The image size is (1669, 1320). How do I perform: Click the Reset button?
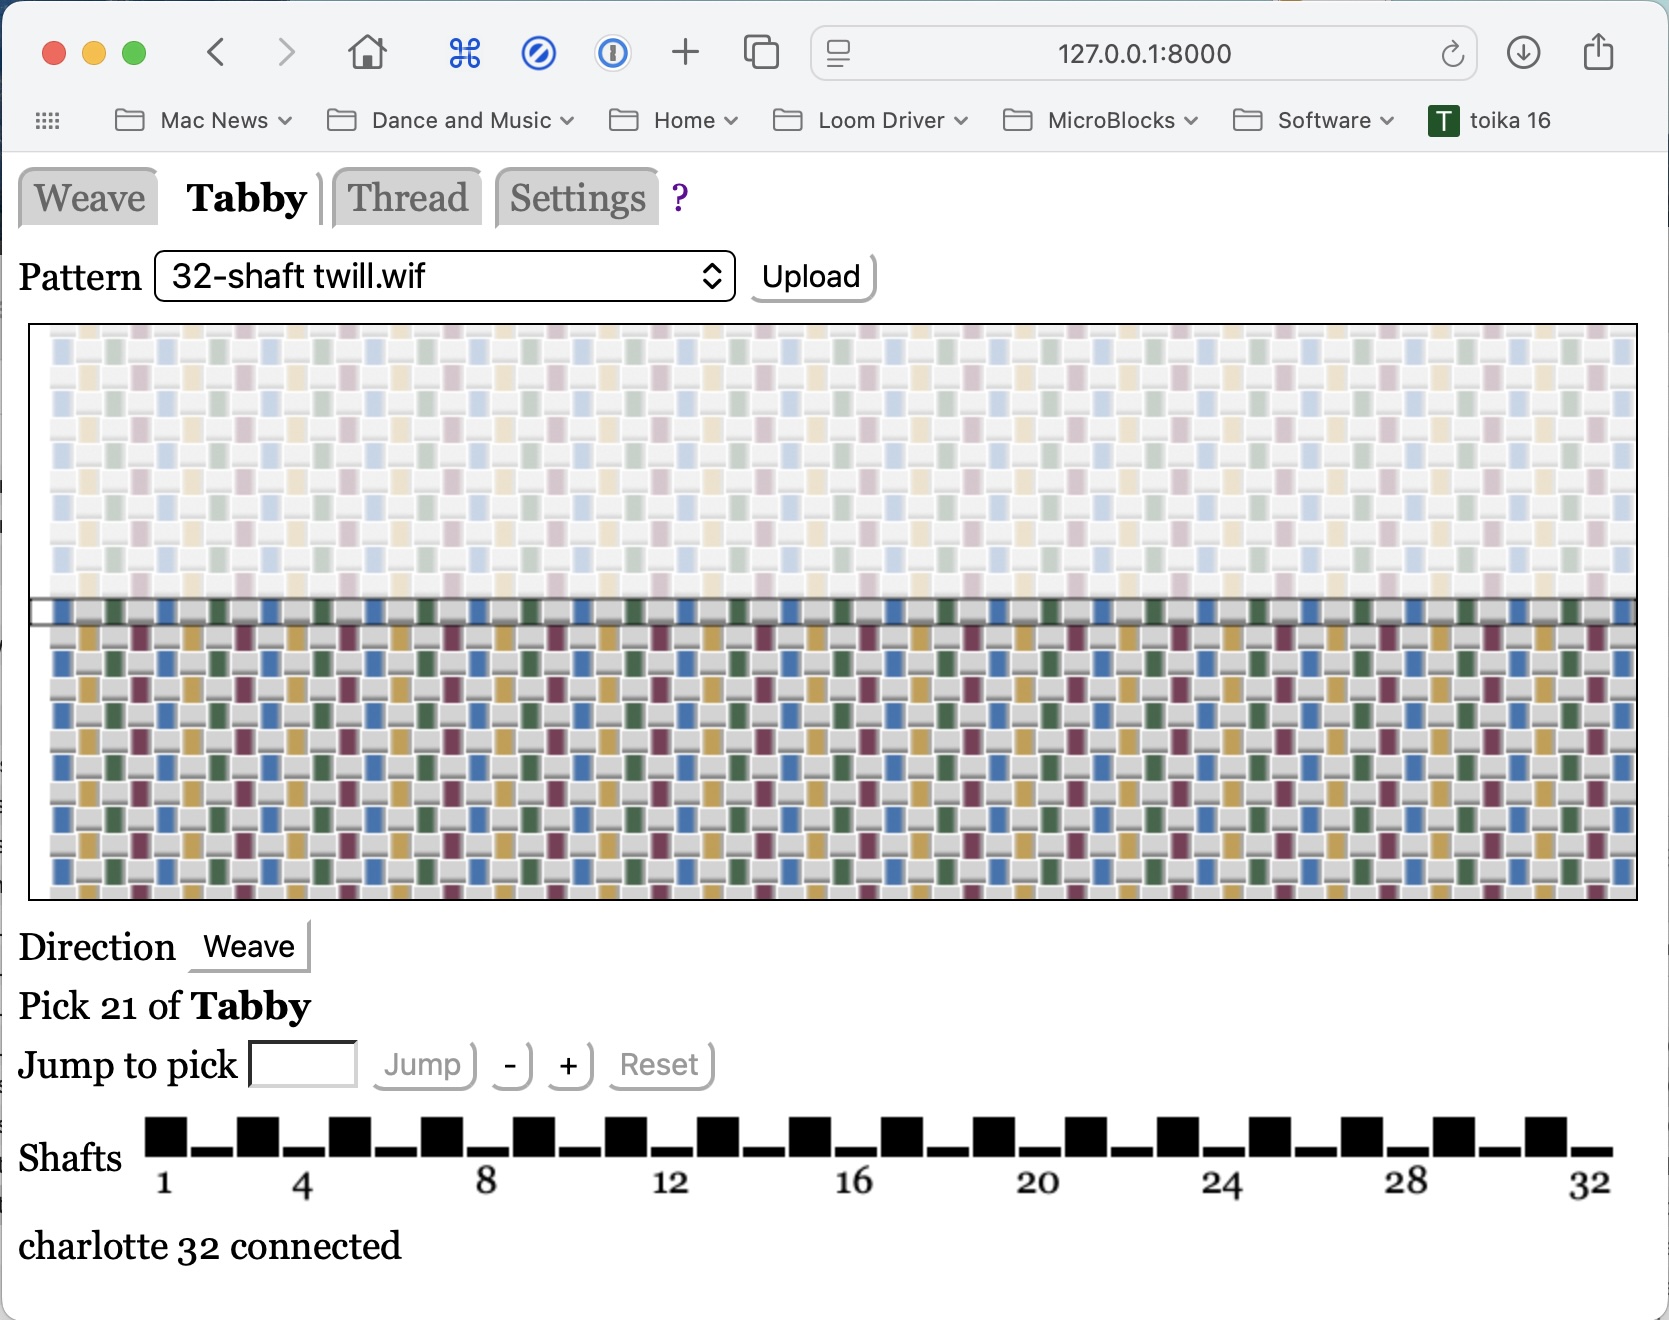click(660, 1065)
